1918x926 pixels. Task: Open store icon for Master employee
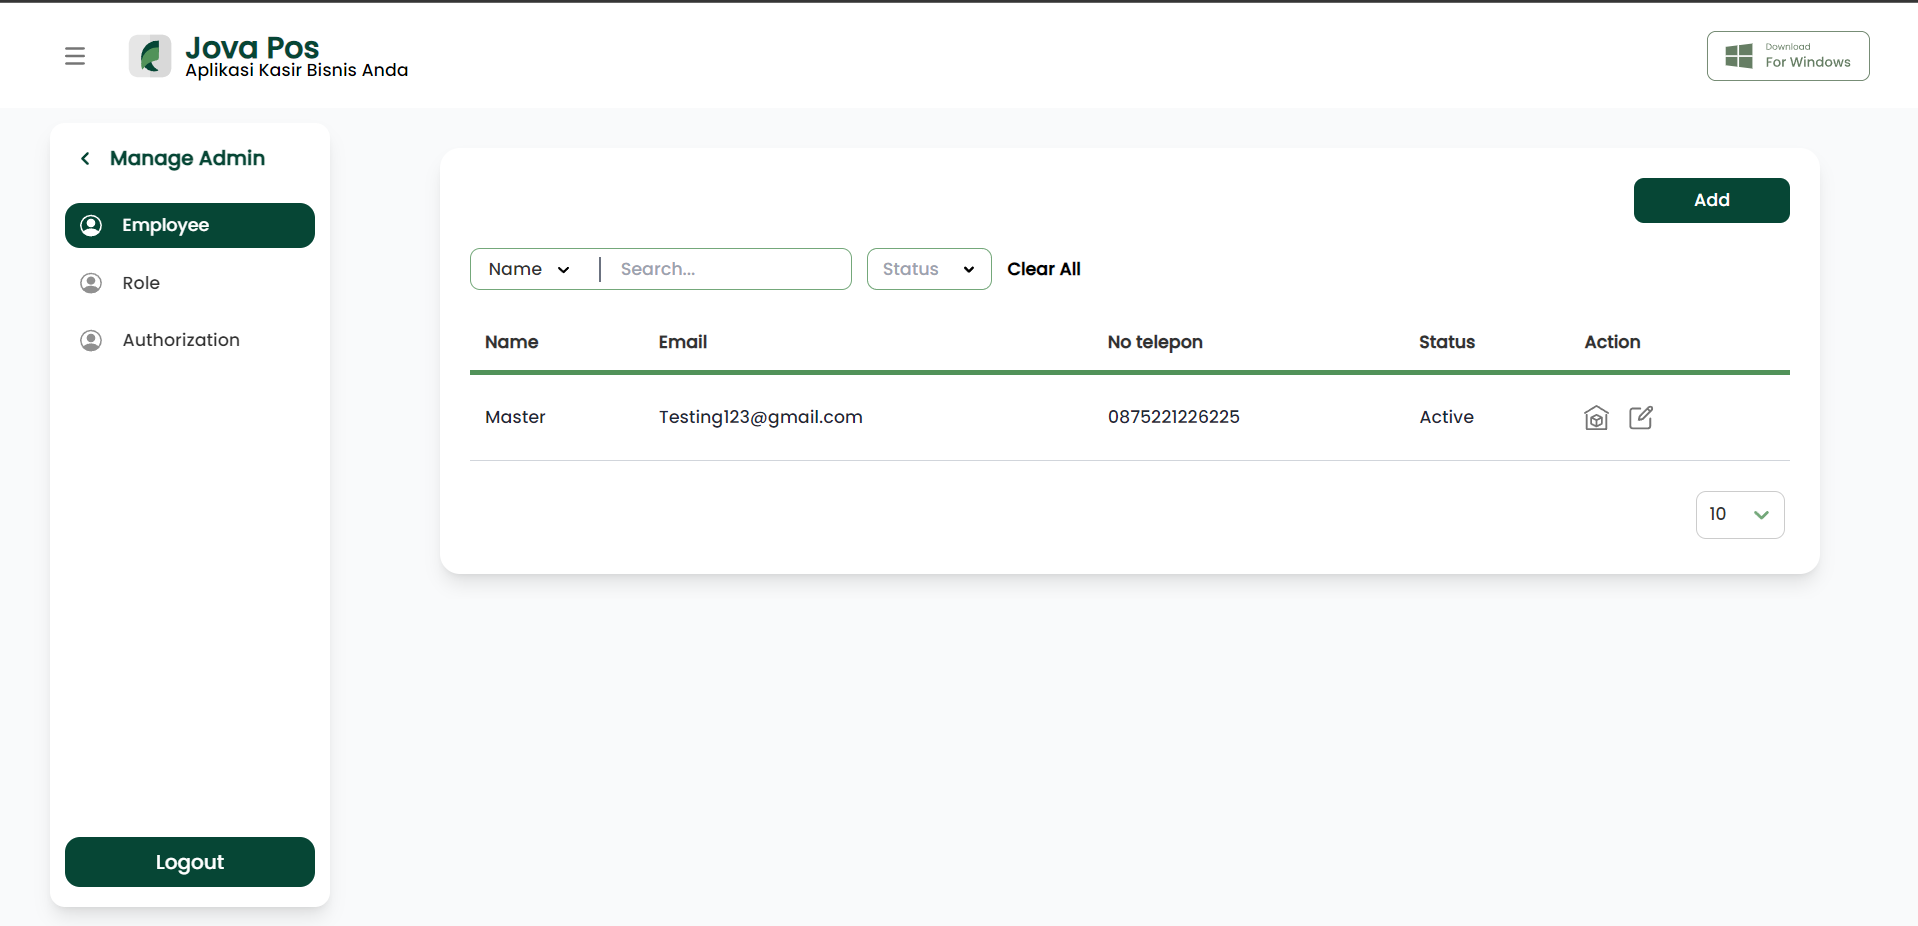pyautogui.click(x=1596, y=418)
